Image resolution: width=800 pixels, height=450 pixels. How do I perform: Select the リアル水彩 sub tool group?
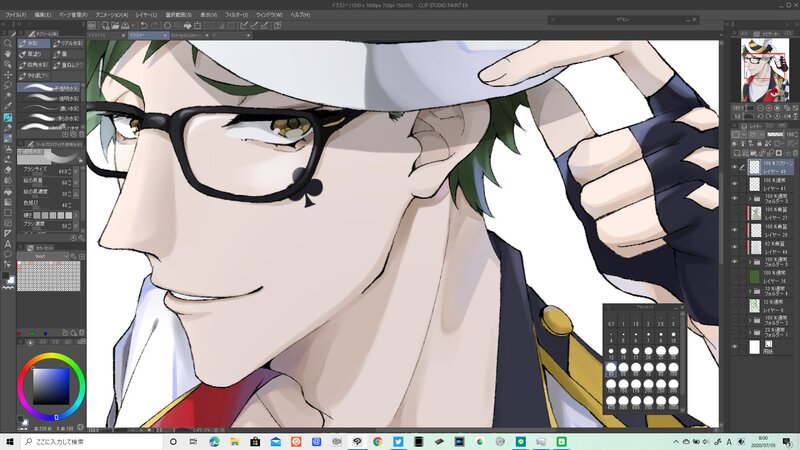67,43
